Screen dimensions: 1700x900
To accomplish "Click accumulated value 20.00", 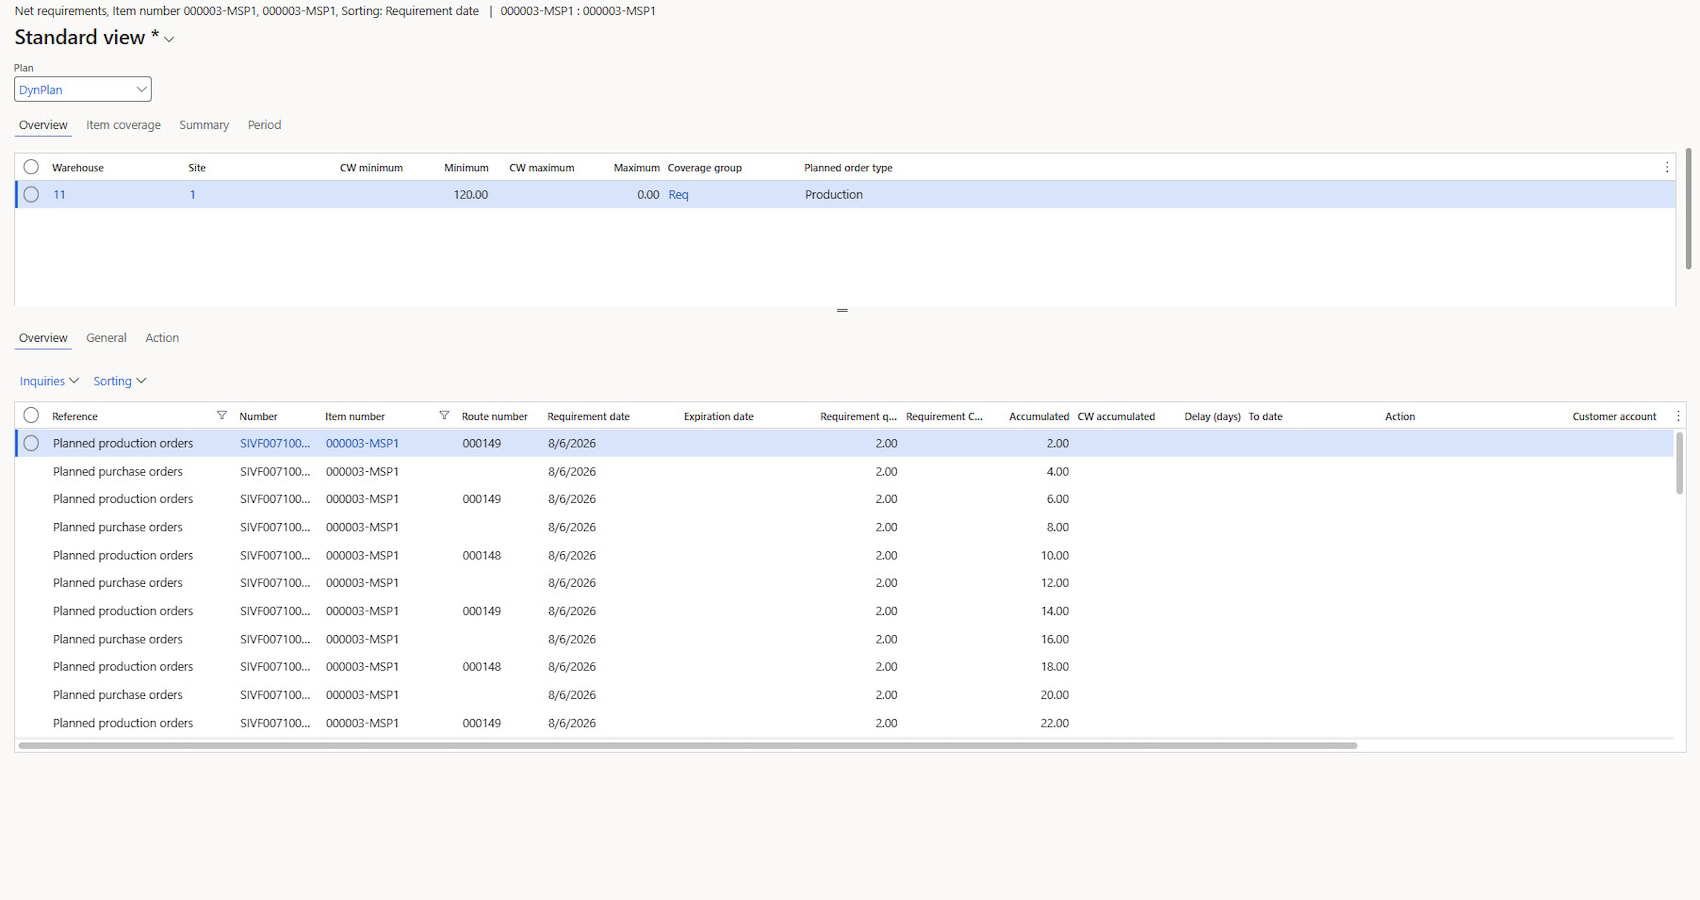I will click(1054, 695).
